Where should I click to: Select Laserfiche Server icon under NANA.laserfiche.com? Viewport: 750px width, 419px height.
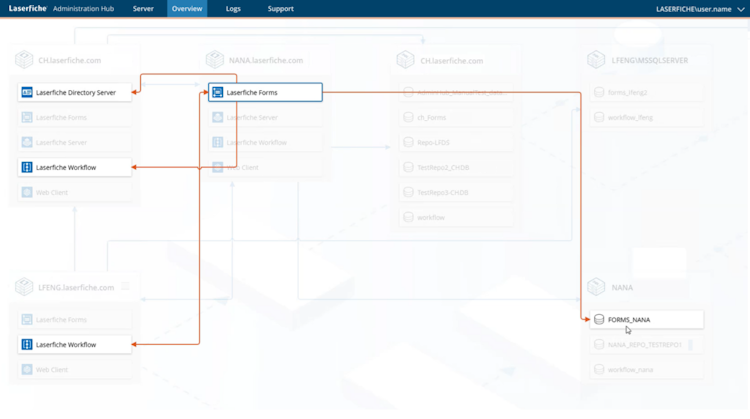click(218, 117)
